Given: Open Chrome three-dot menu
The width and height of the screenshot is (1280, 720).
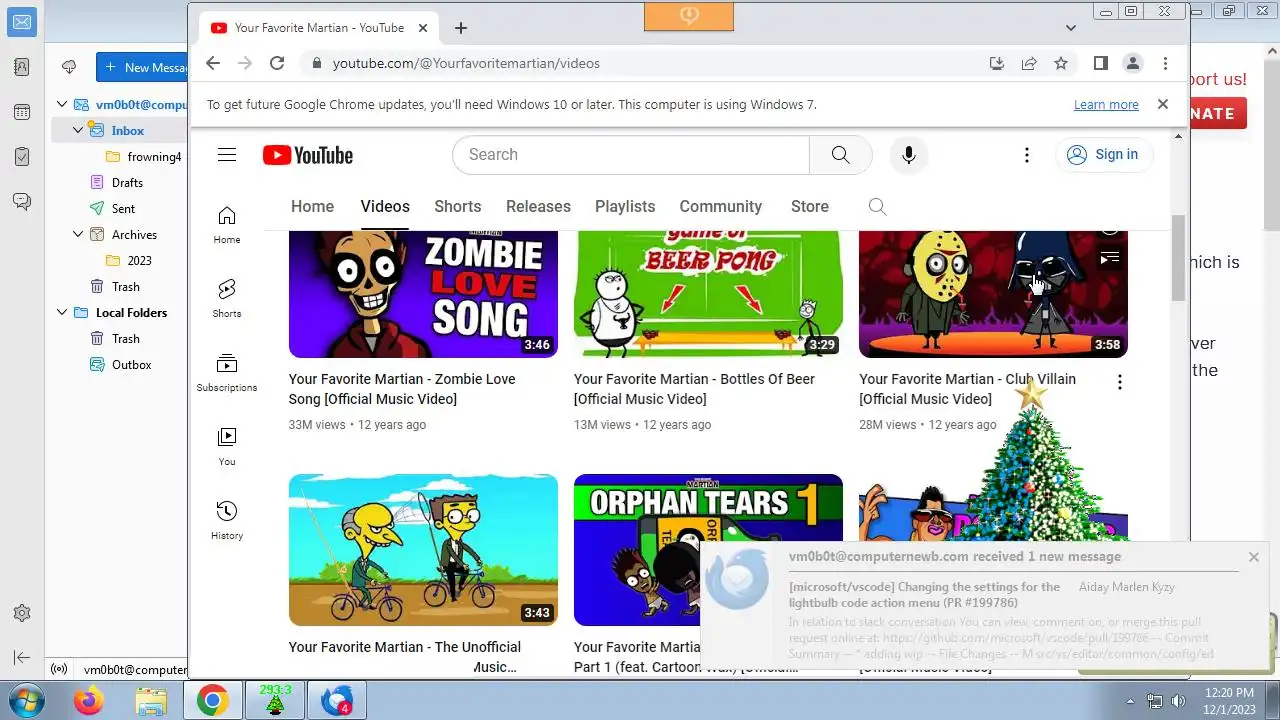Looking at the screenshot, I should pyautogui.click(x=1165, y=63).
